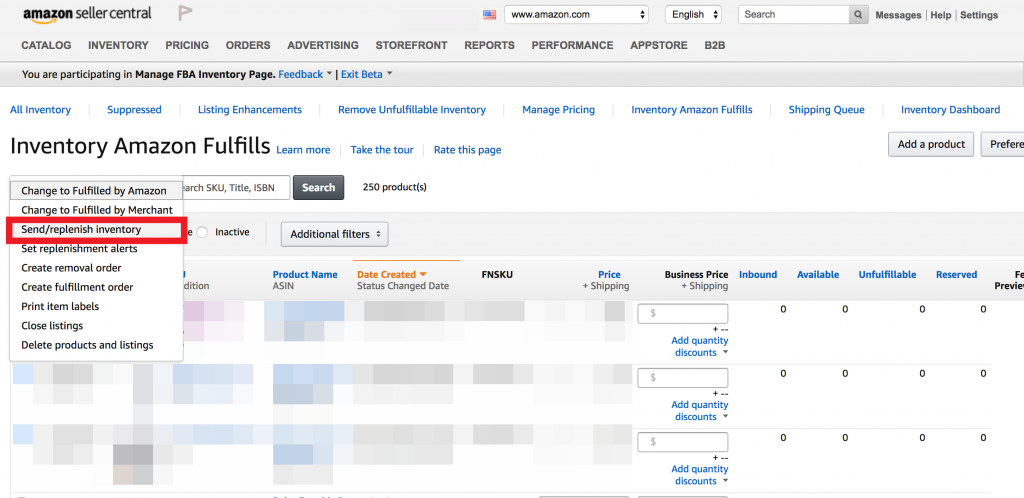Go to Listing Enhancements tab

(x=249, y=110)
